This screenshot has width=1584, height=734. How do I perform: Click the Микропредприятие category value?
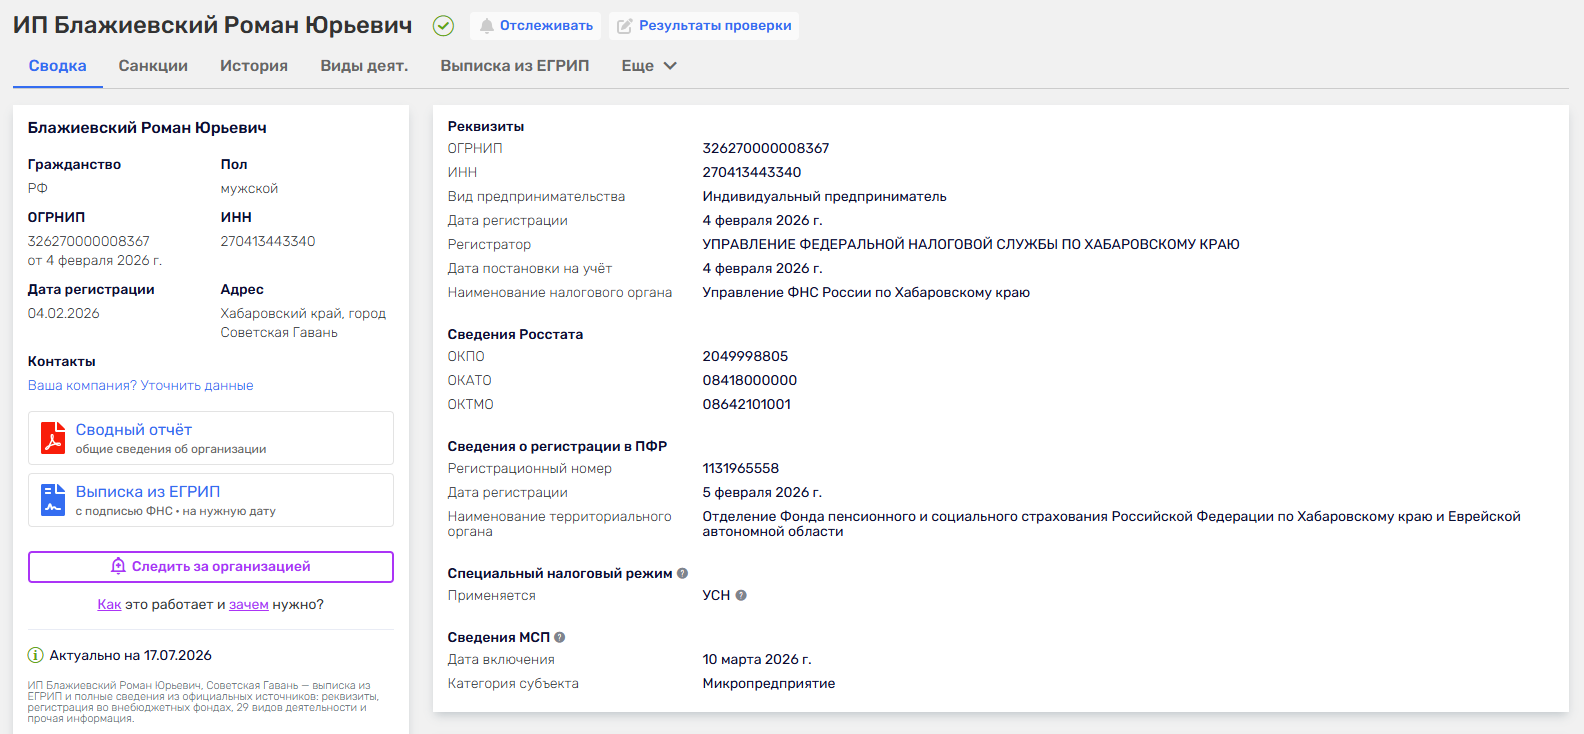(769, 683)
